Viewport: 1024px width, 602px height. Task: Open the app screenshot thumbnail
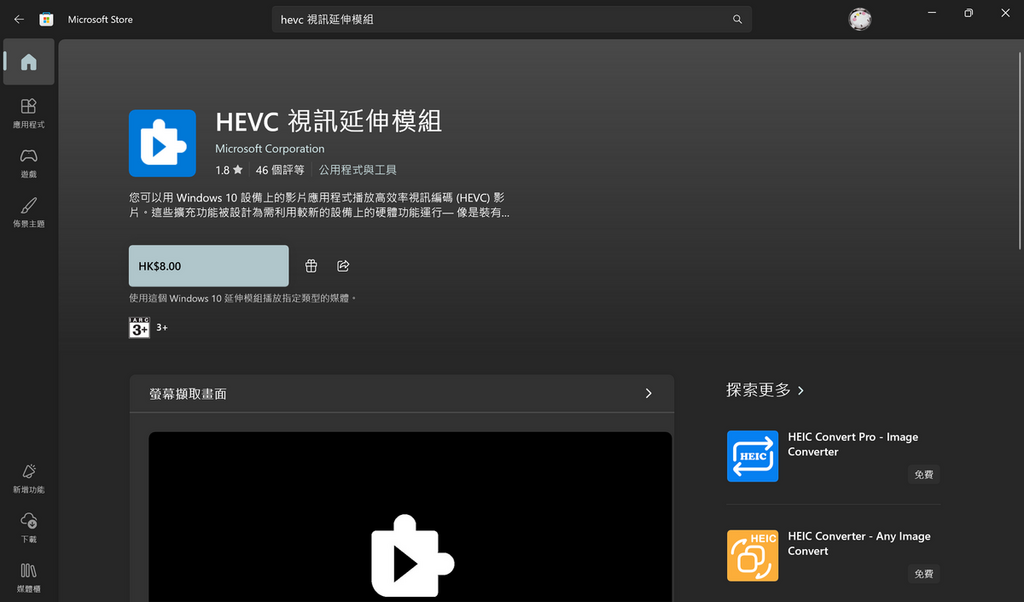point(410,516)
